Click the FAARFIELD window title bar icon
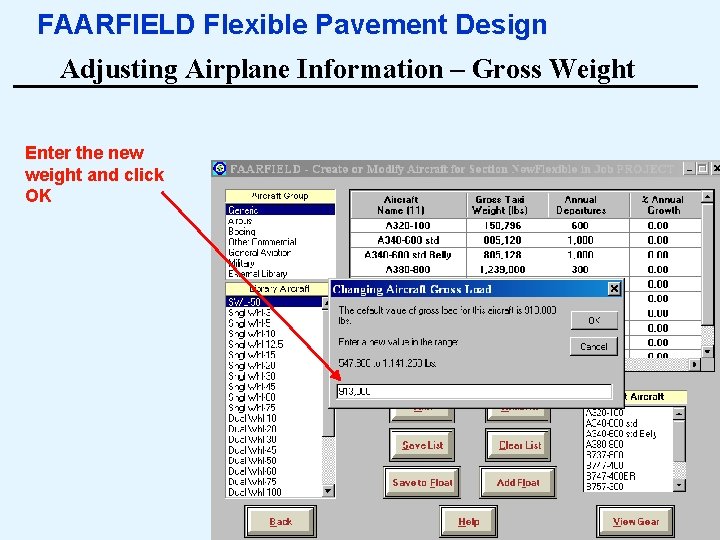 click(220, 169)
